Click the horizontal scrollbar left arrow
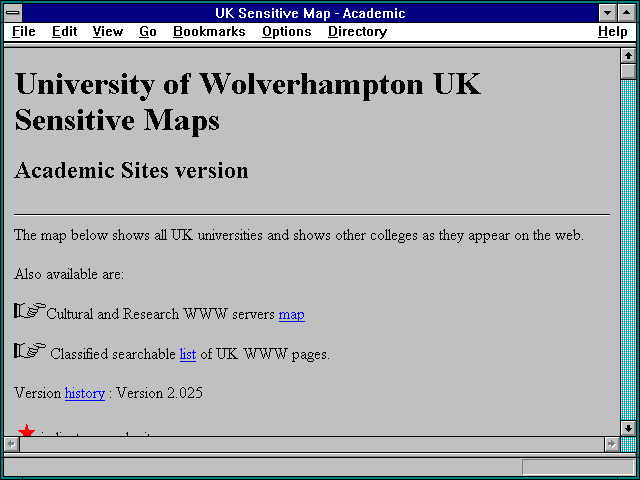This screenshot has width=640, height=480. click(x=12, y=444)
